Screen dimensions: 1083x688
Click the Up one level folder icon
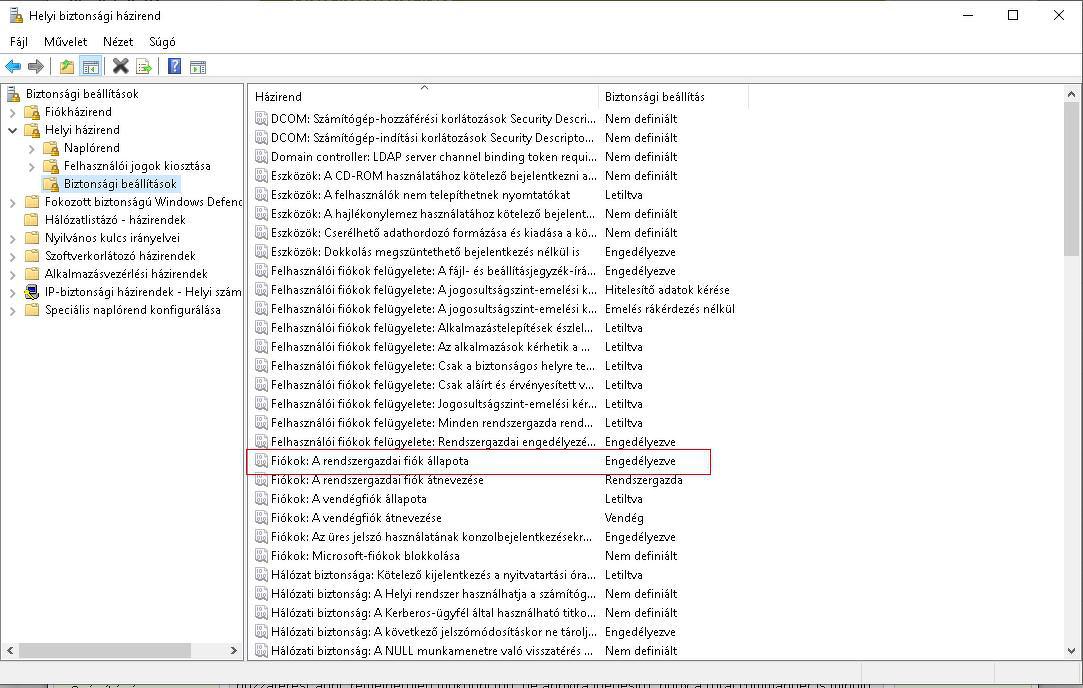tap(66, 66)
